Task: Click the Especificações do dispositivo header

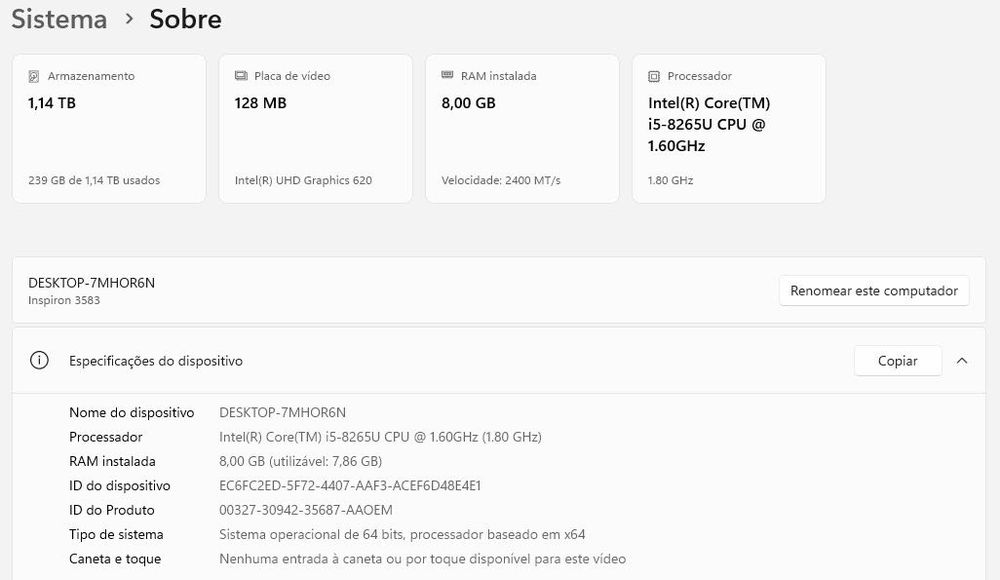Action: [x=156, y=361]
